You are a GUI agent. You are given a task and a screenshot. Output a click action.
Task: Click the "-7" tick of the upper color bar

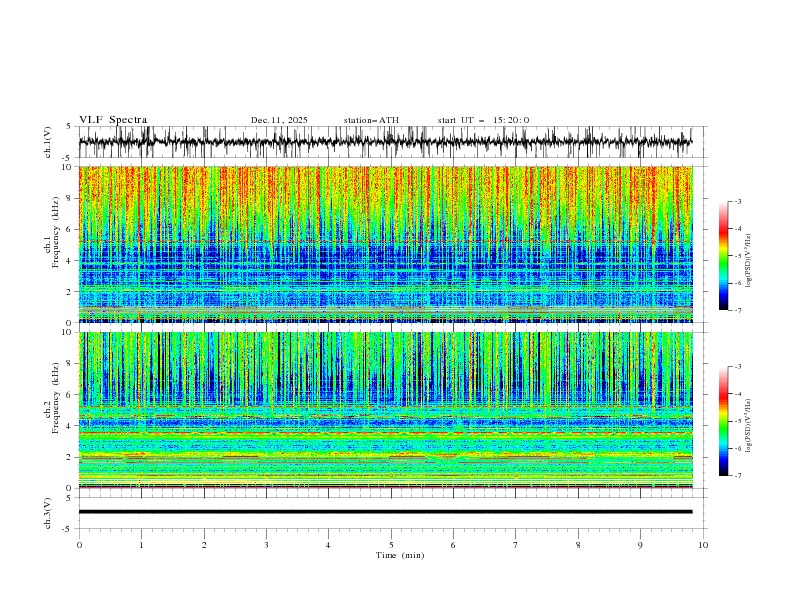738,310
